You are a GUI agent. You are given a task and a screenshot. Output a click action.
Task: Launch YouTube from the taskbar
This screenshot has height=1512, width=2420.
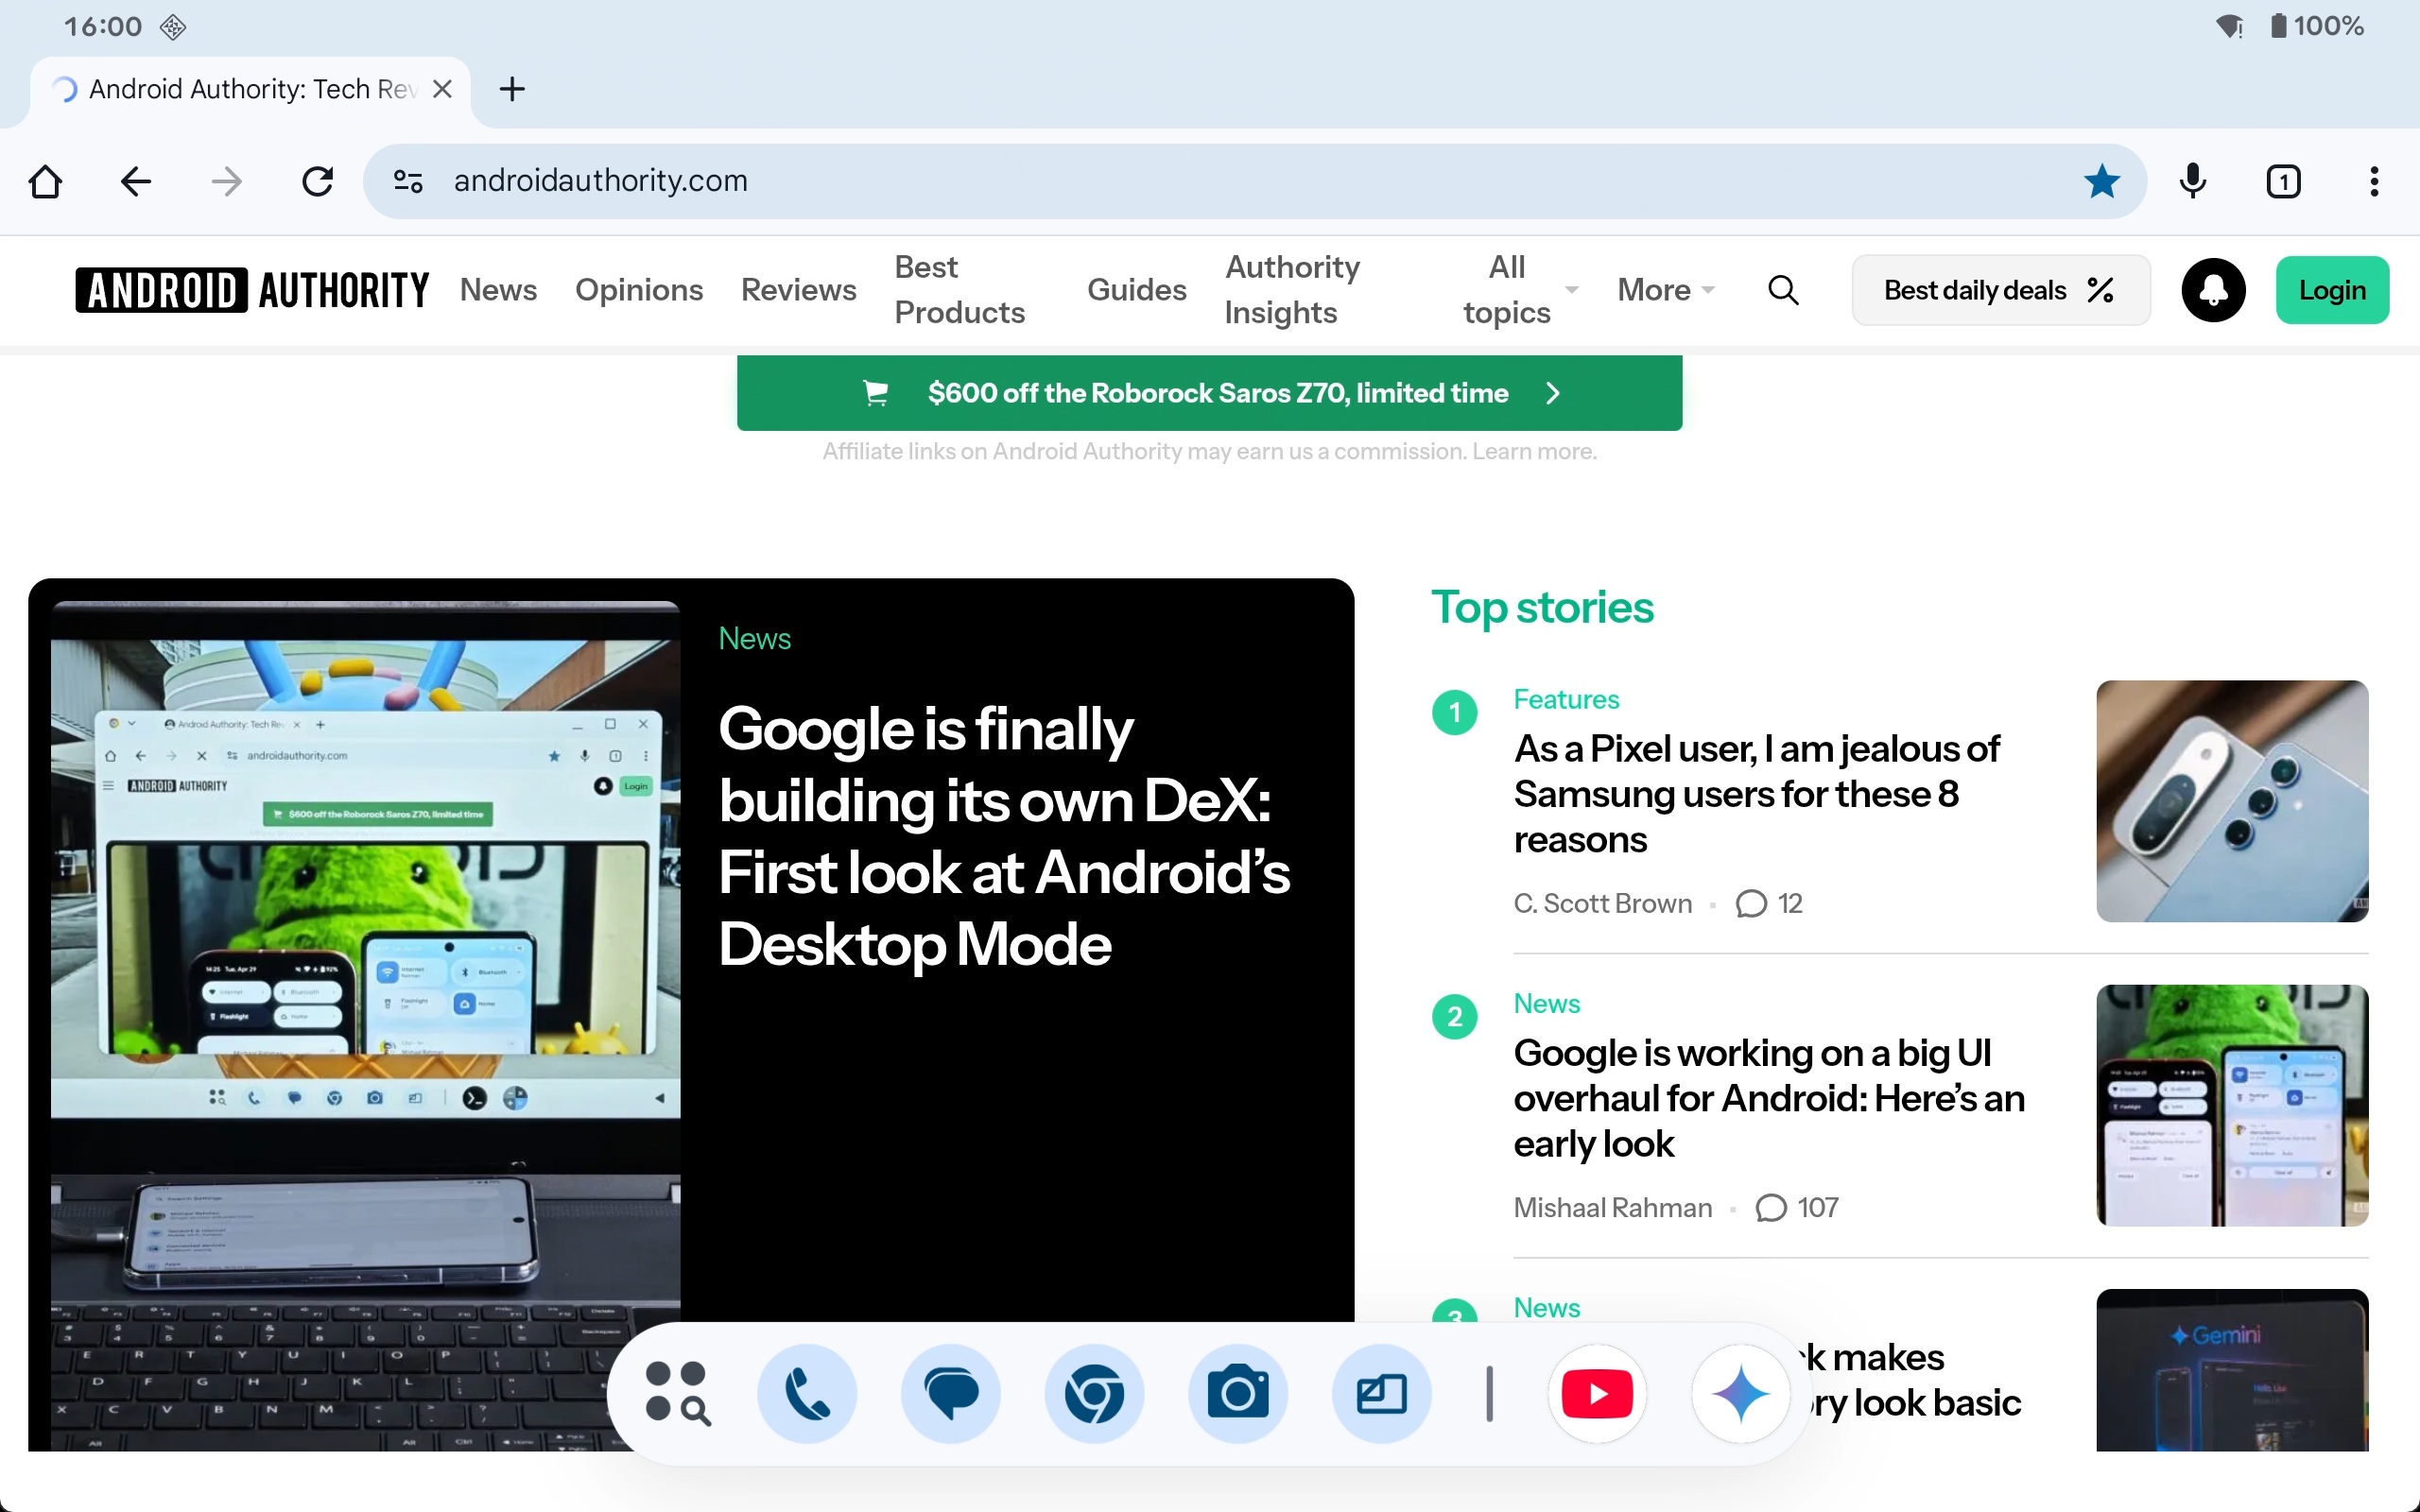tap(1597, 1393)
